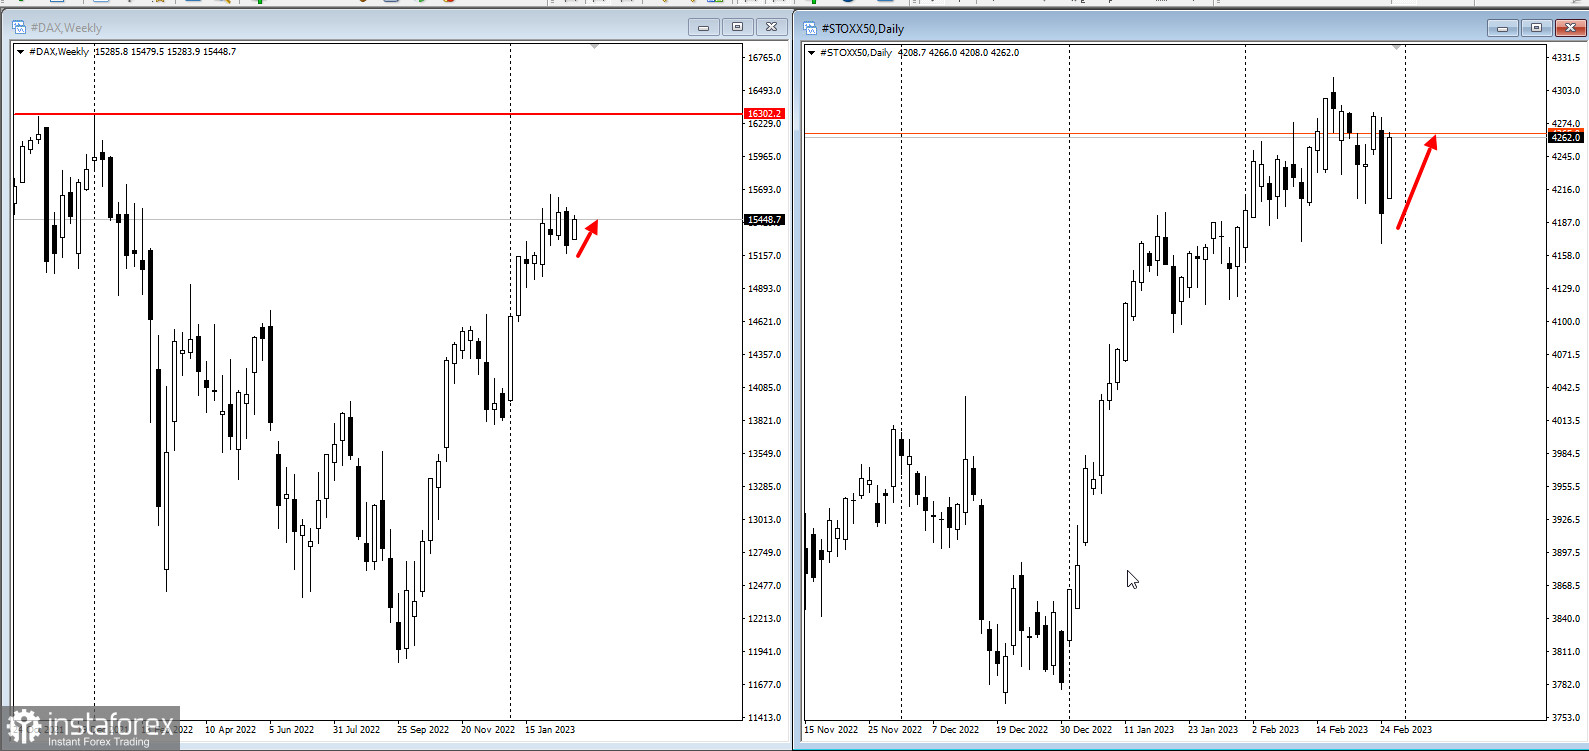1589x751 pixels.
Task: Click the 25 Sep 2022 date on DAX timeline
Action: [x=423, y=730]
